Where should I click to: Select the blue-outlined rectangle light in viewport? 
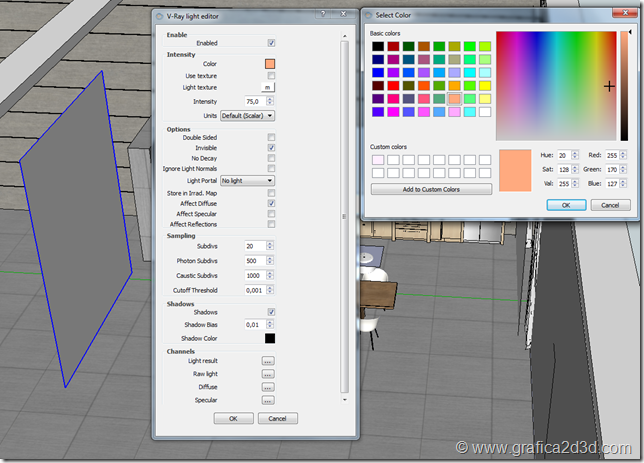(78, 230)
